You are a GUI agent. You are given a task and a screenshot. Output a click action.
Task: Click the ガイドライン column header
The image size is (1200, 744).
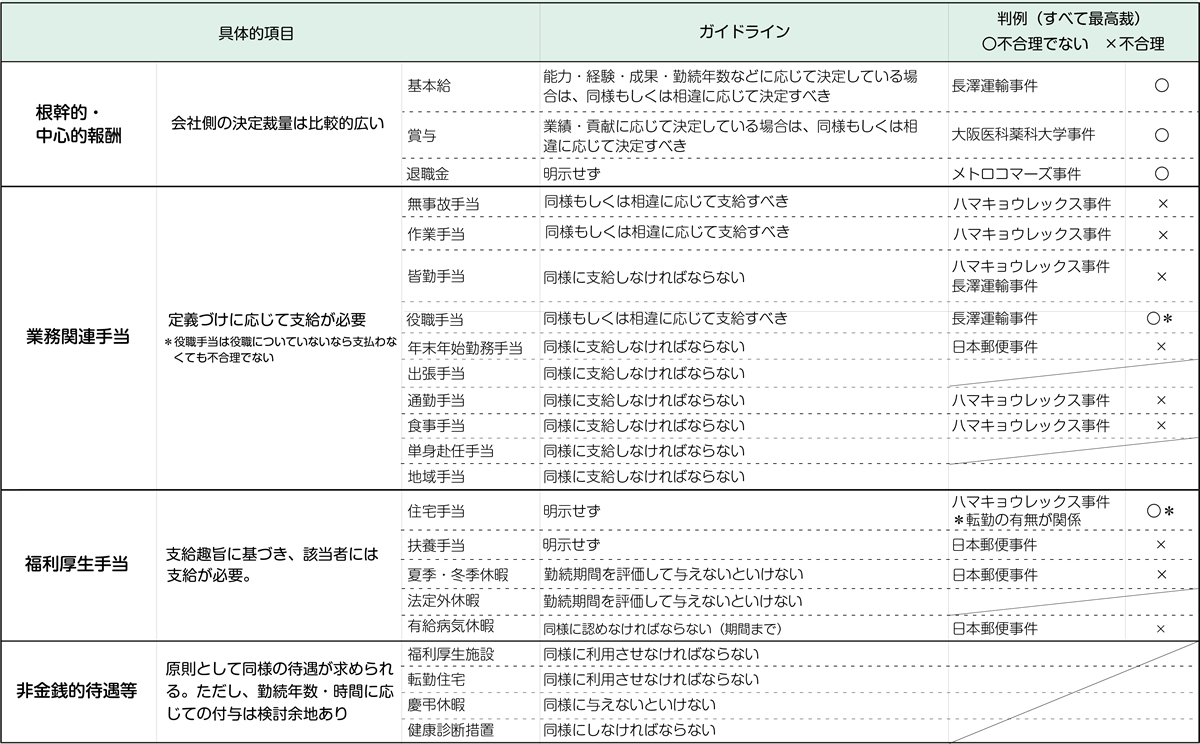click(x=744, y=33)
